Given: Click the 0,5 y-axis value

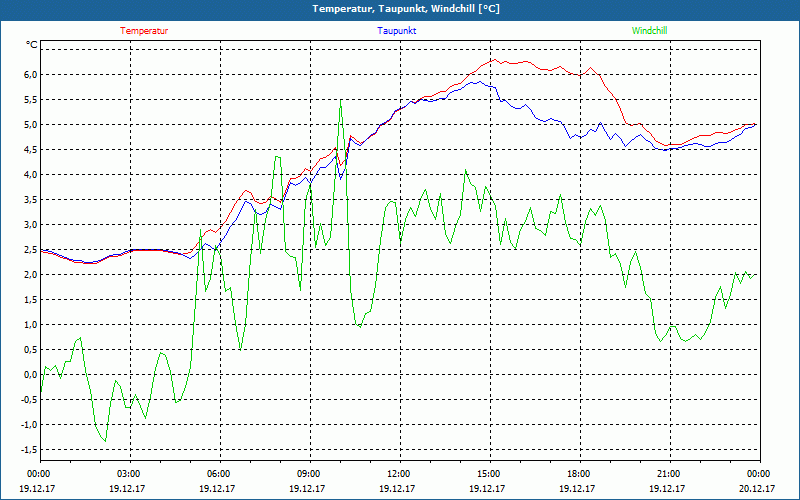Looking at the screenshot, I should (31, 349).
